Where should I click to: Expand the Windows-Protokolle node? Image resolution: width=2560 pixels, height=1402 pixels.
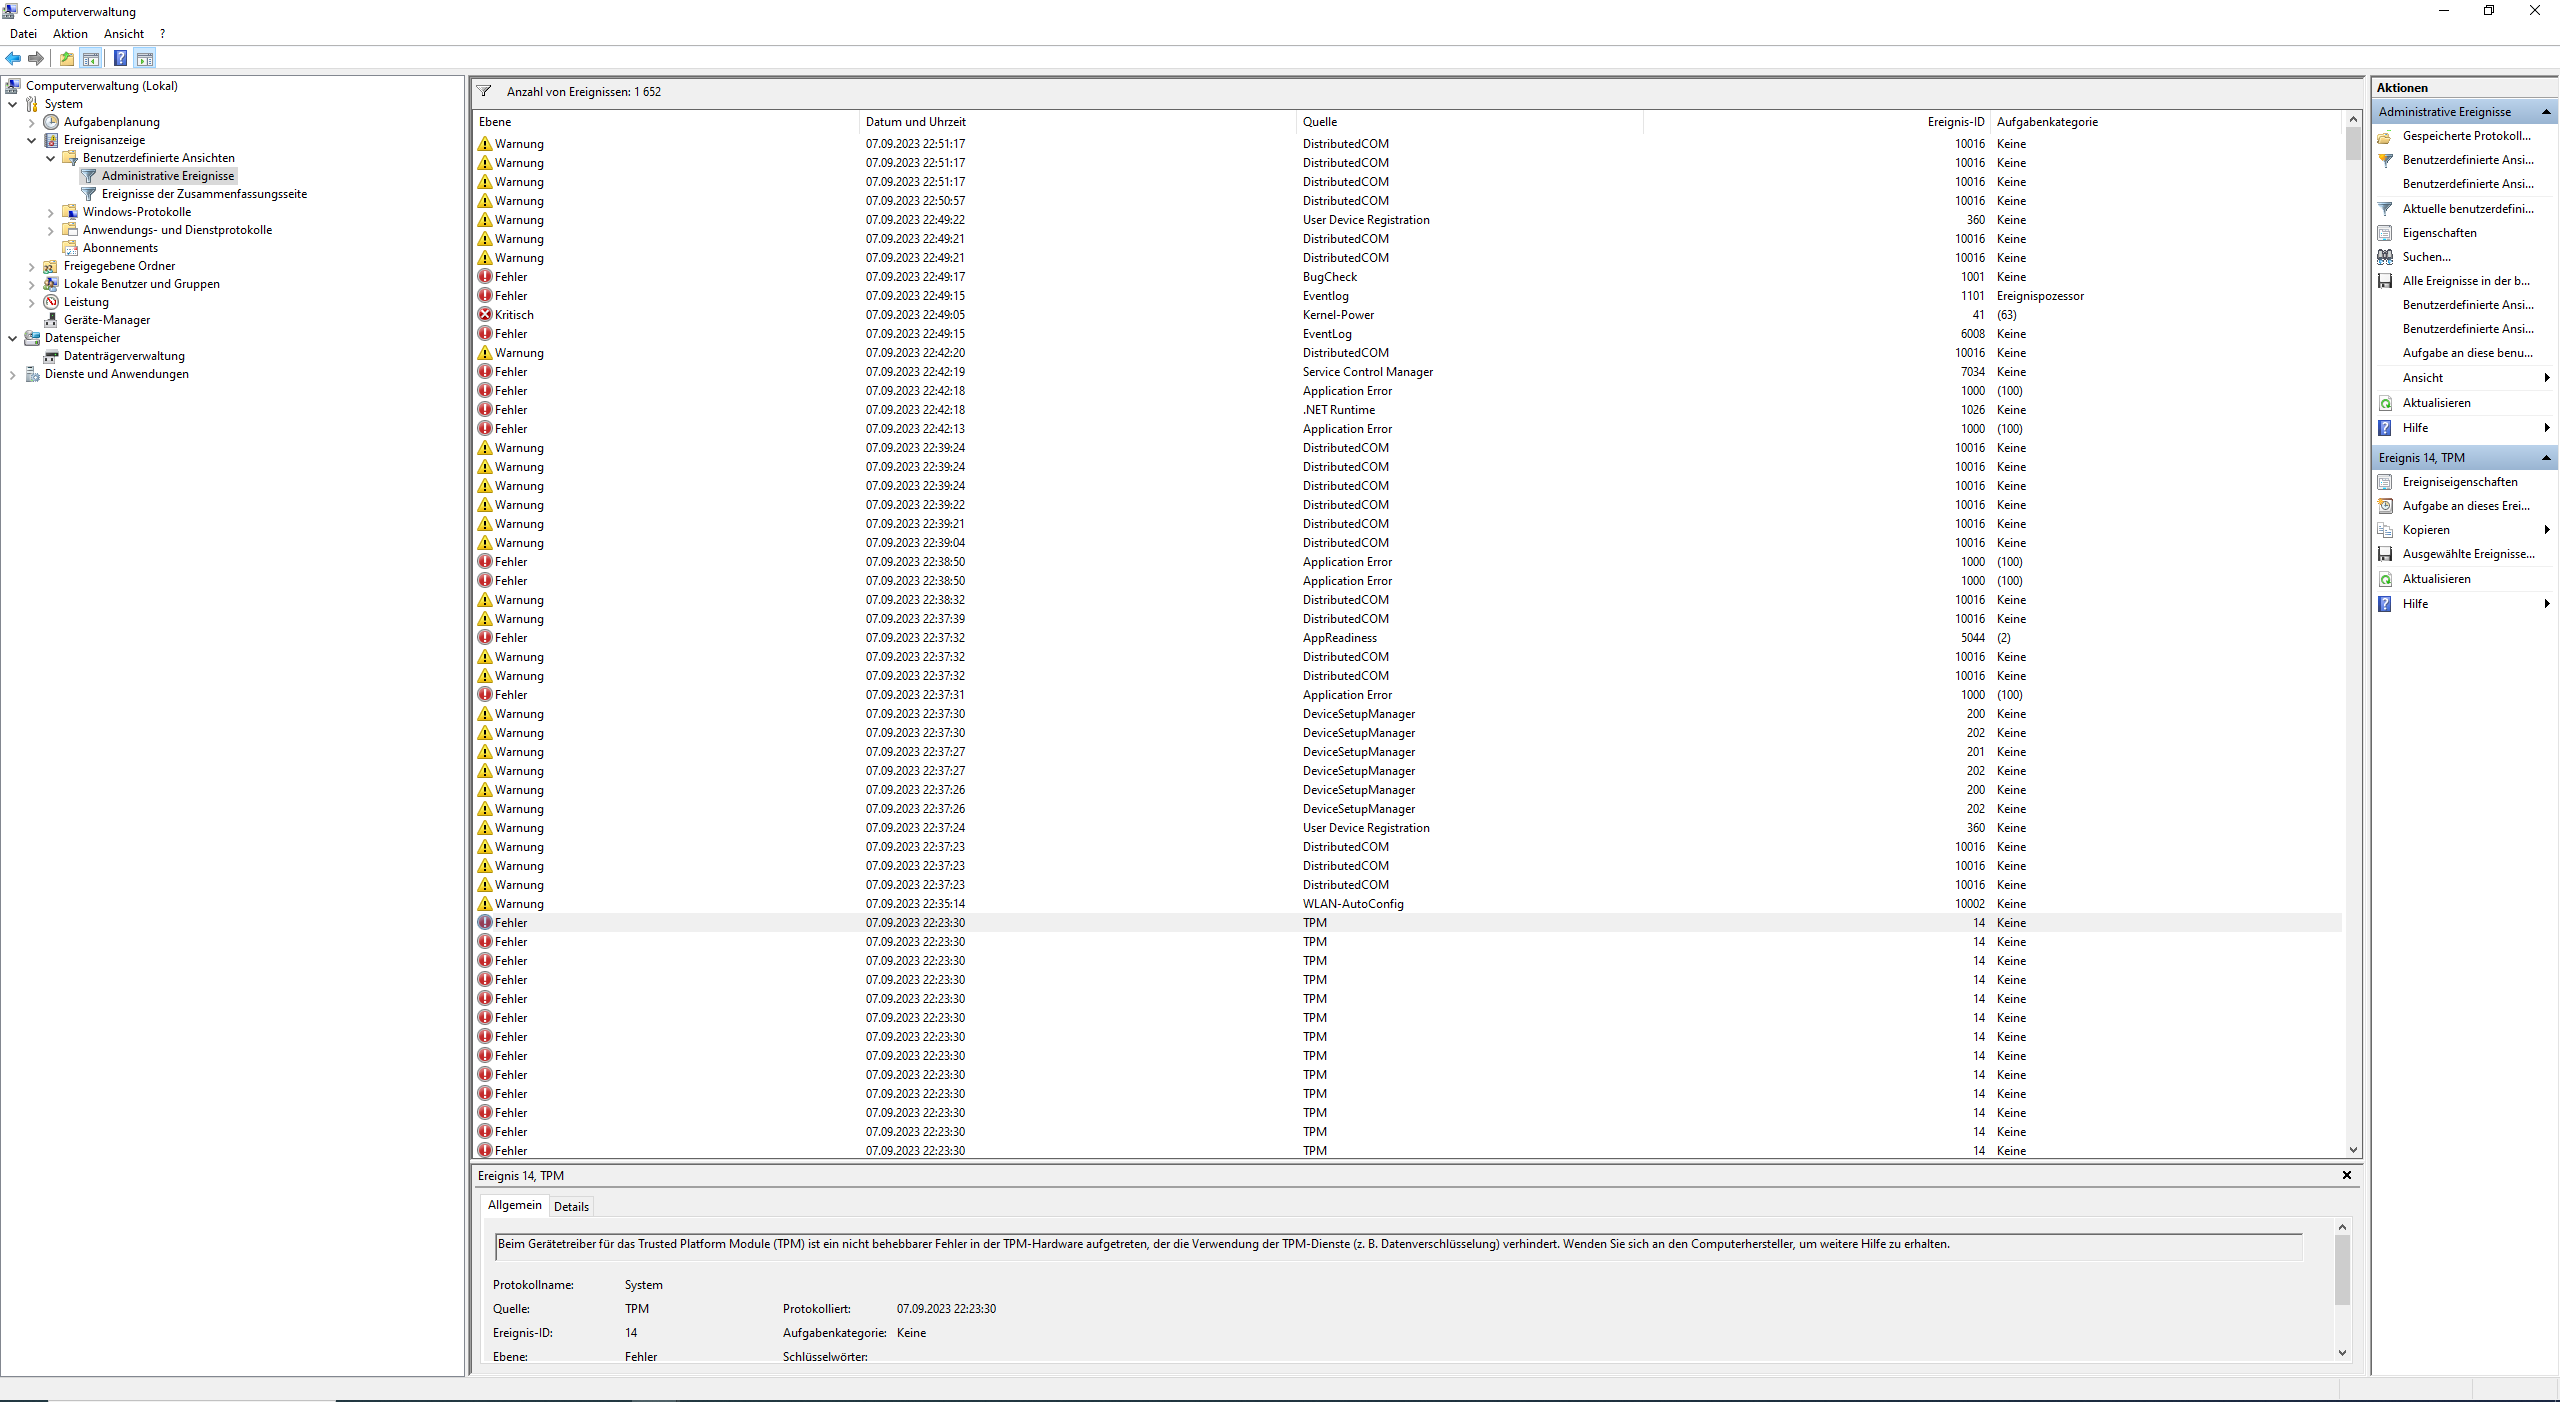(51, 212)
